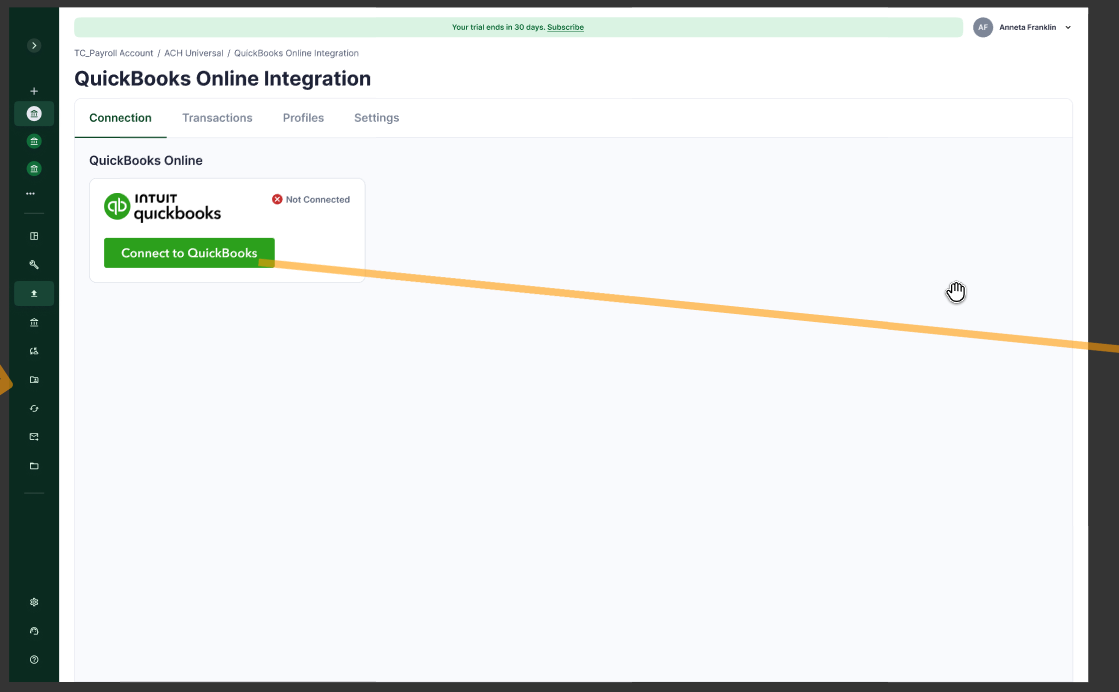Open the plain folder icon in sidebar
The width and height of the screenshot is (1119, 692).
tap(34, 466)
